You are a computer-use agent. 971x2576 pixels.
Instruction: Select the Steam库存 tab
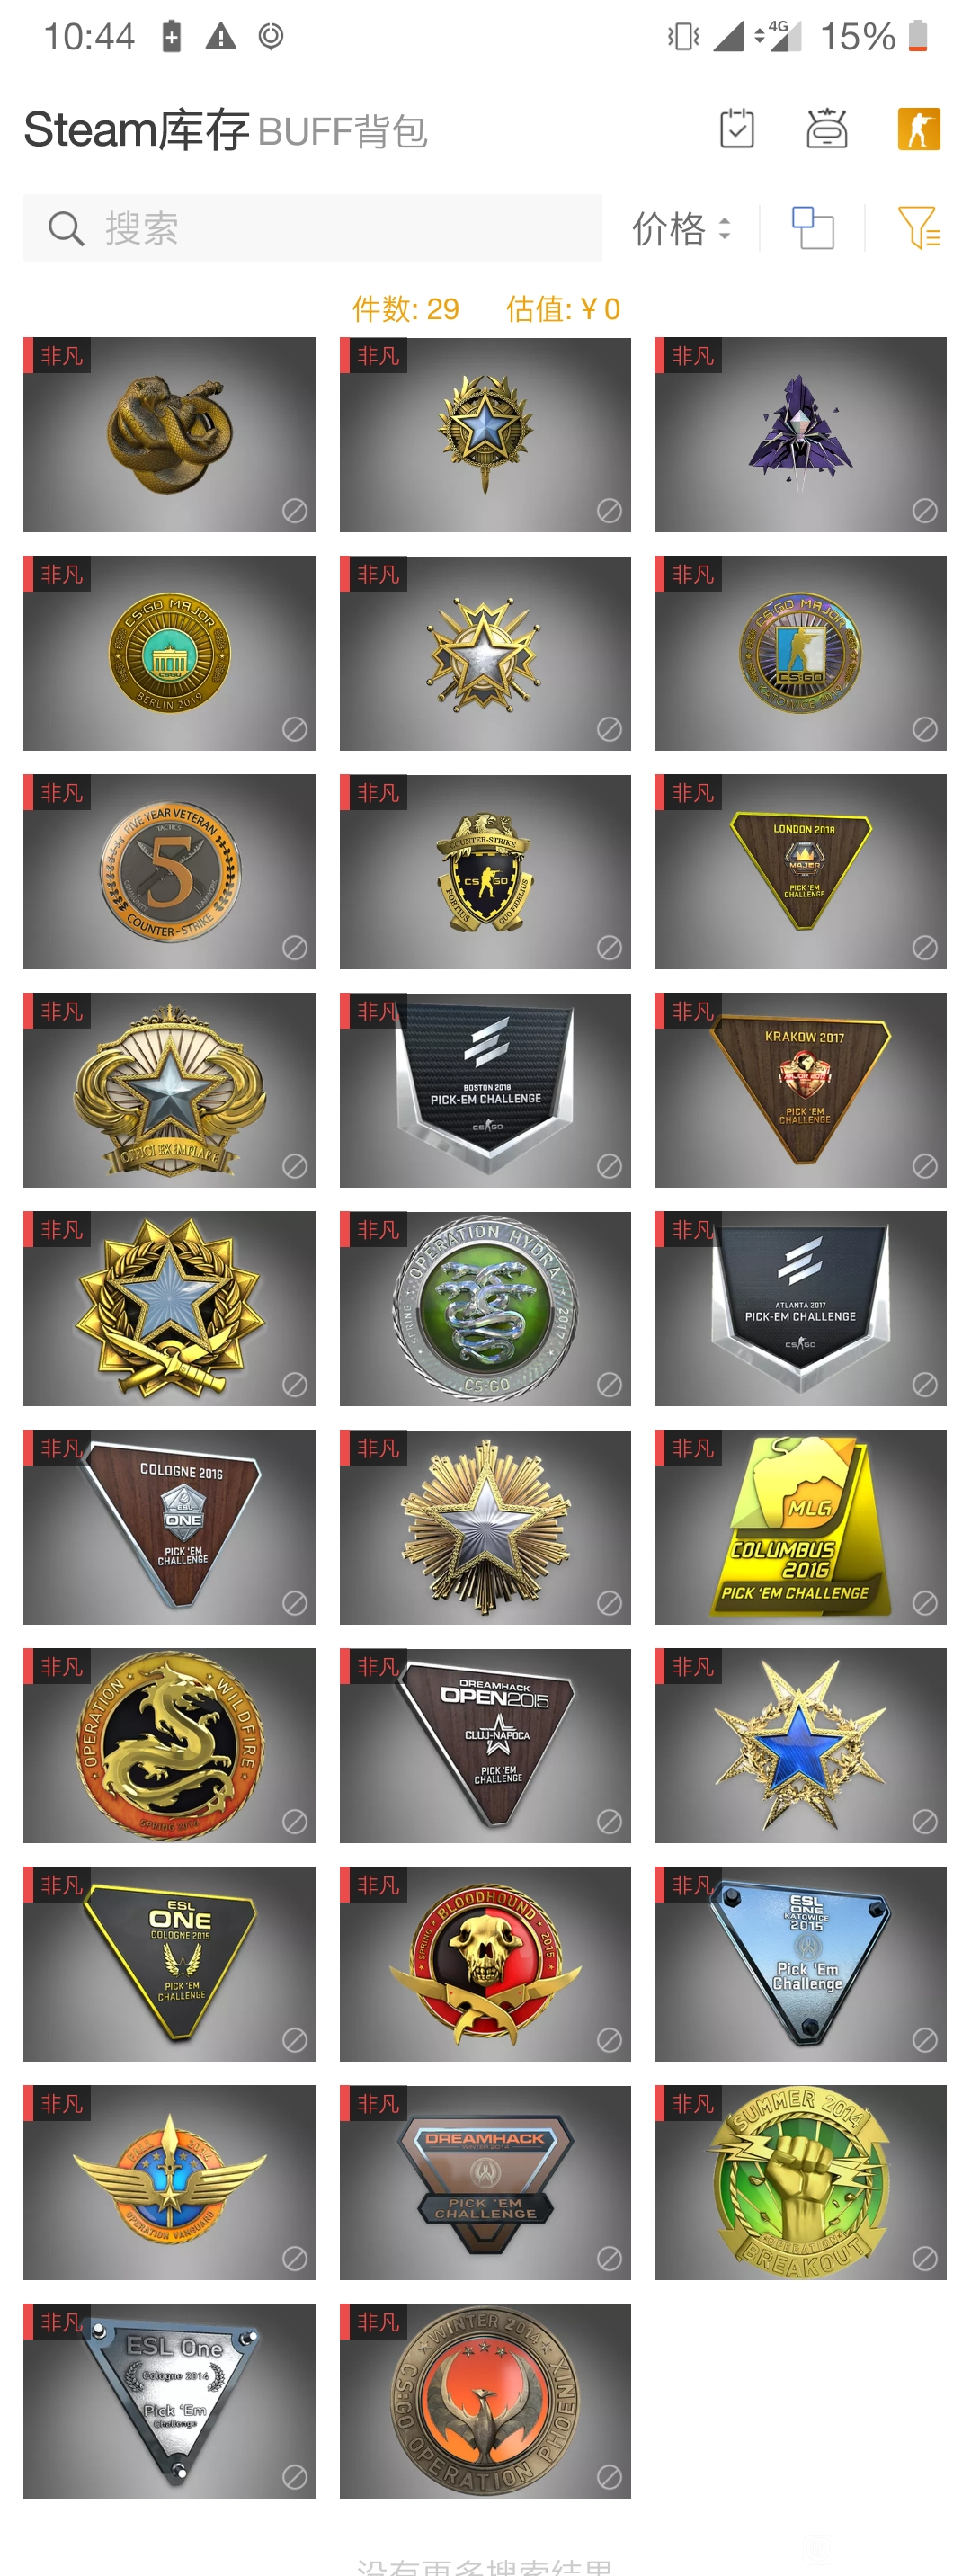(136, 129)
